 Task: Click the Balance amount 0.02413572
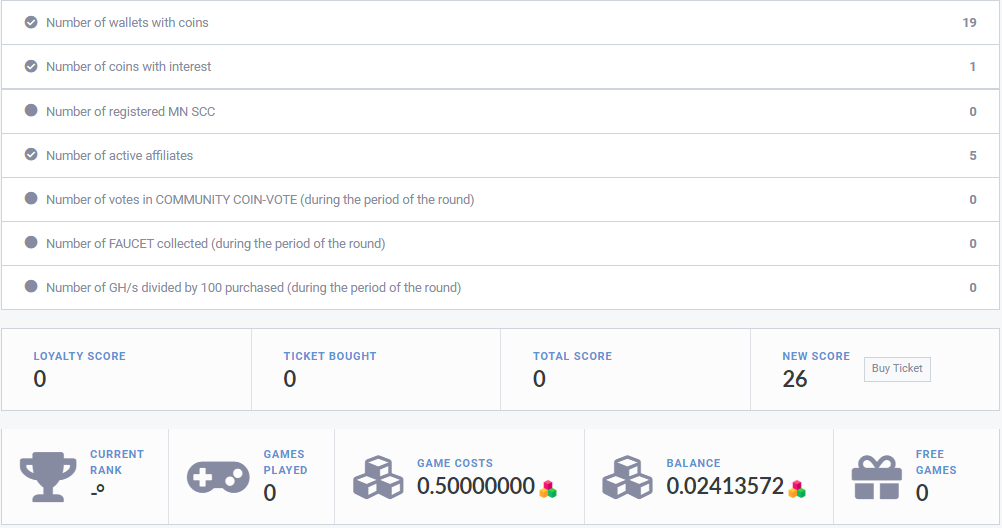tap(725, 487)
